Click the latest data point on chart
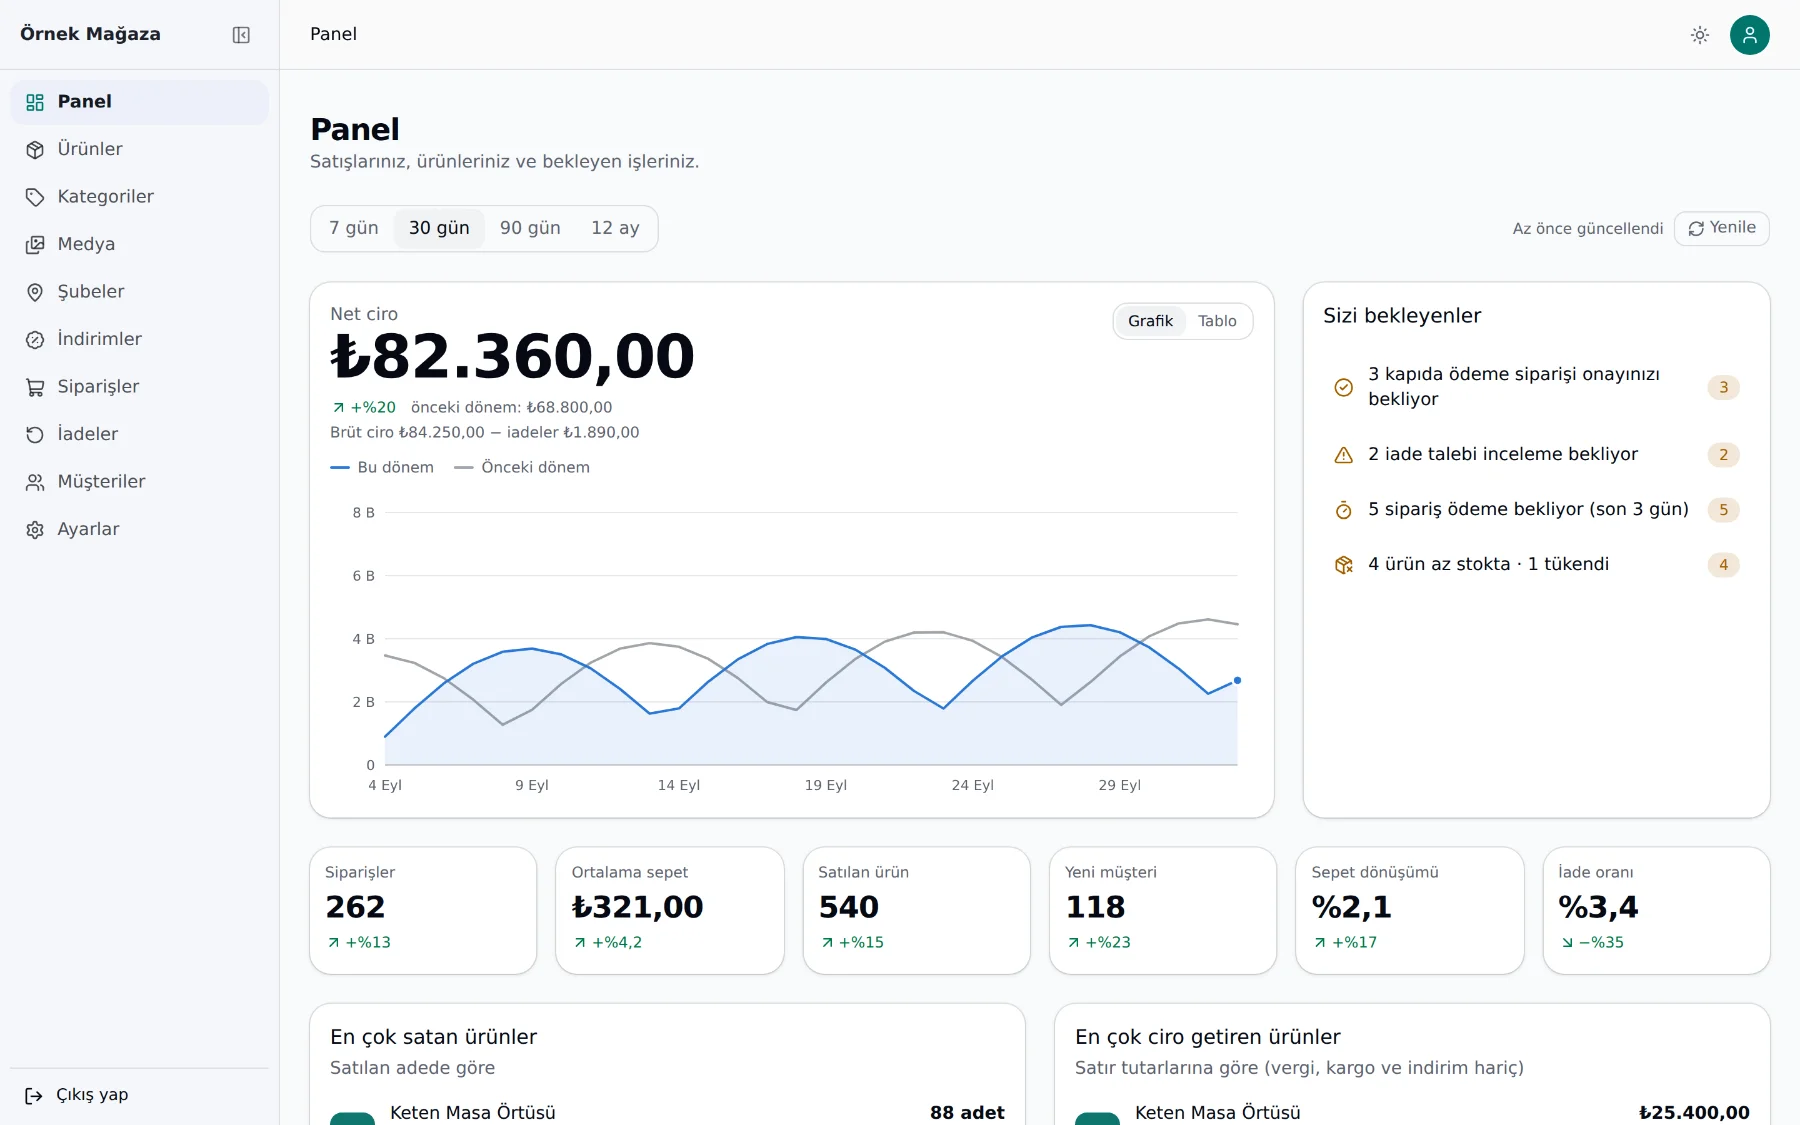 (x=1237, y=680)
